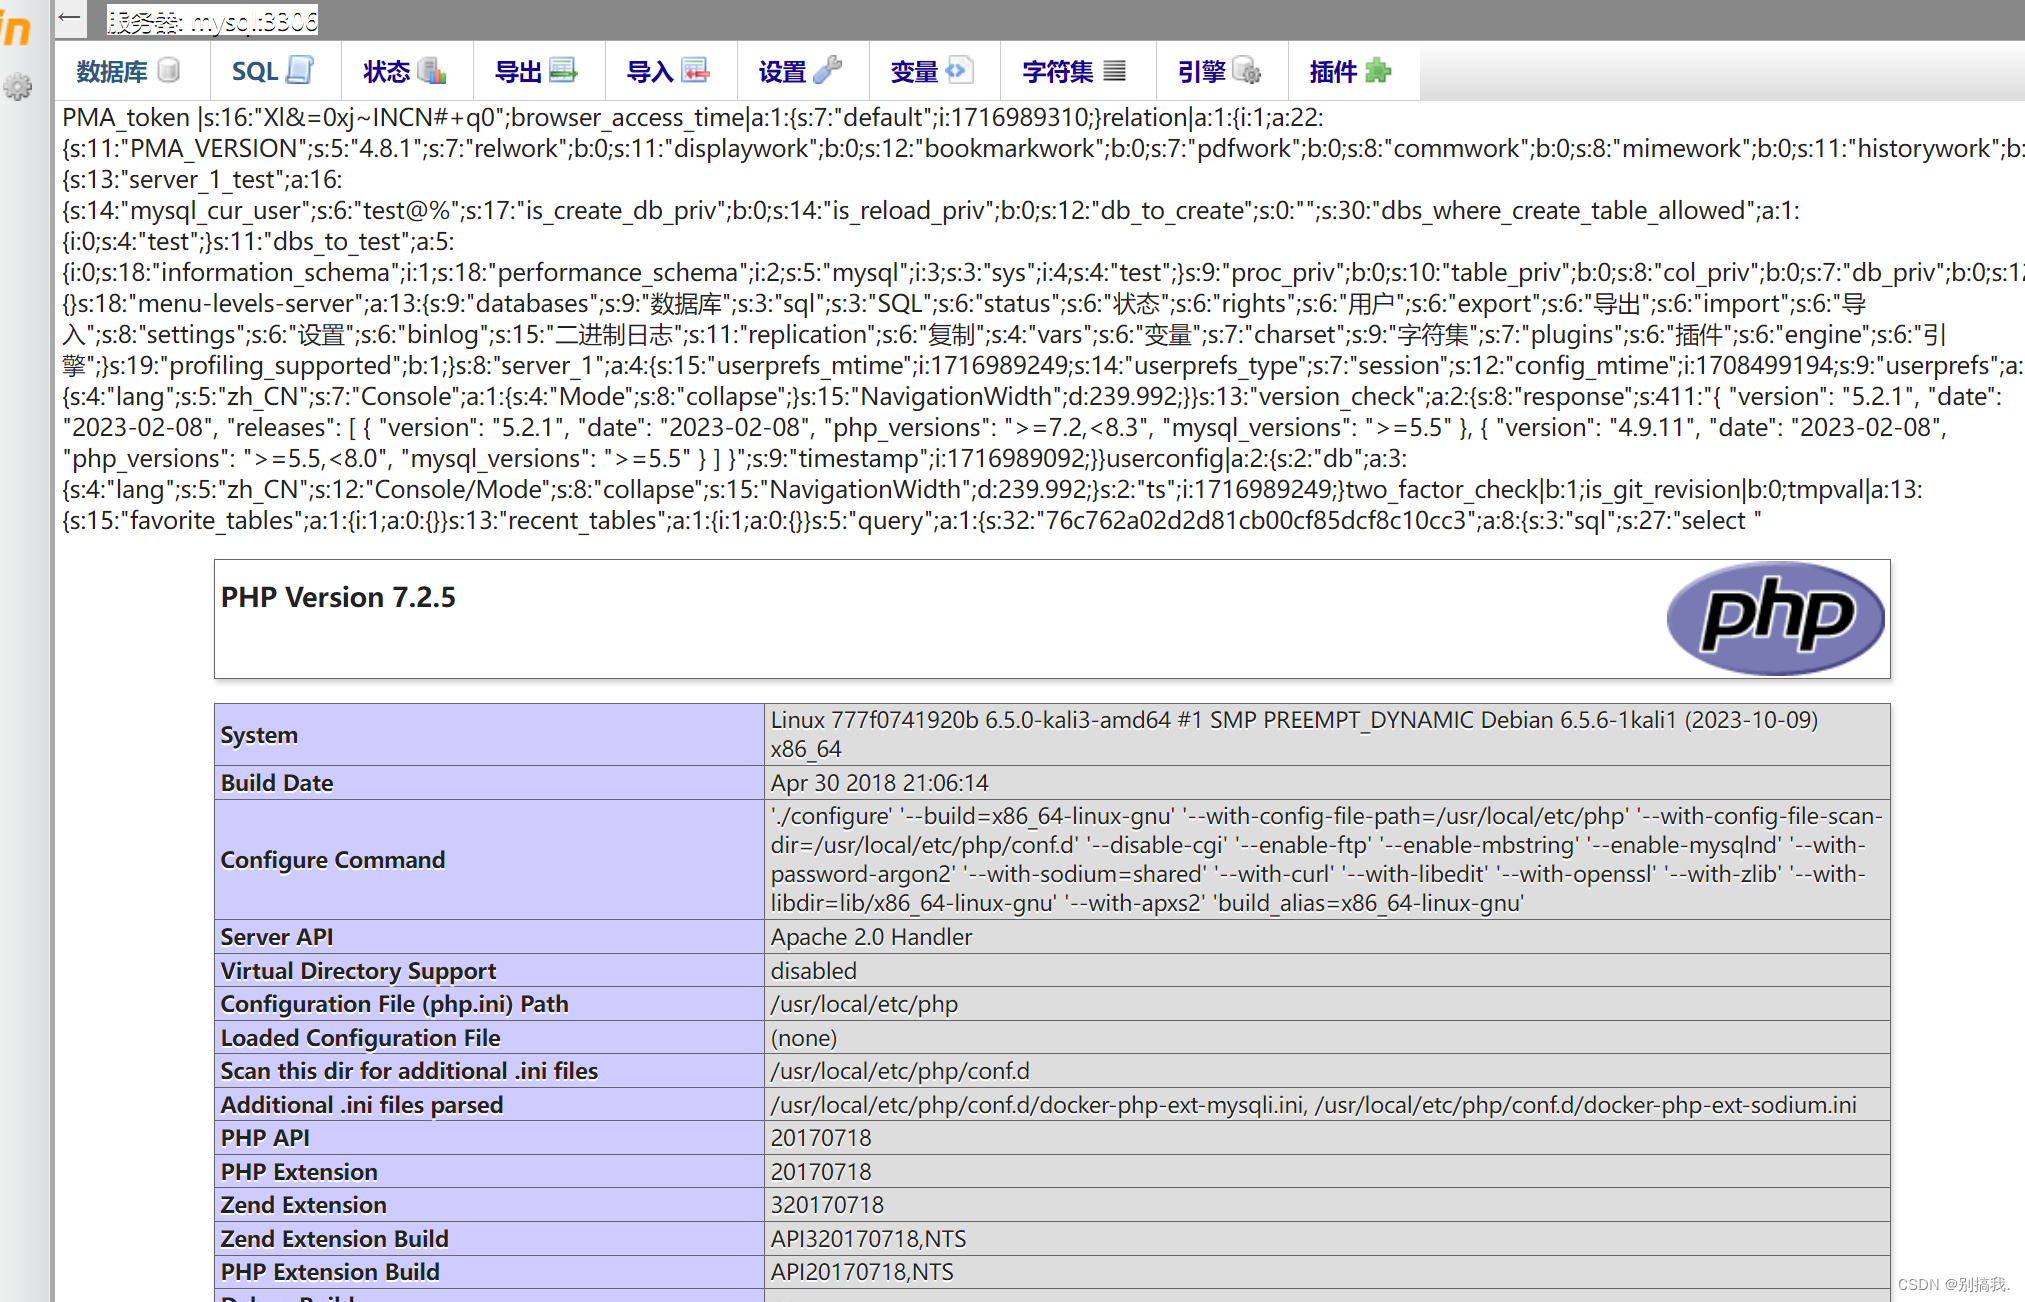Select the Build Date value Apr 30 2018 21:06:14

[879, 783]
